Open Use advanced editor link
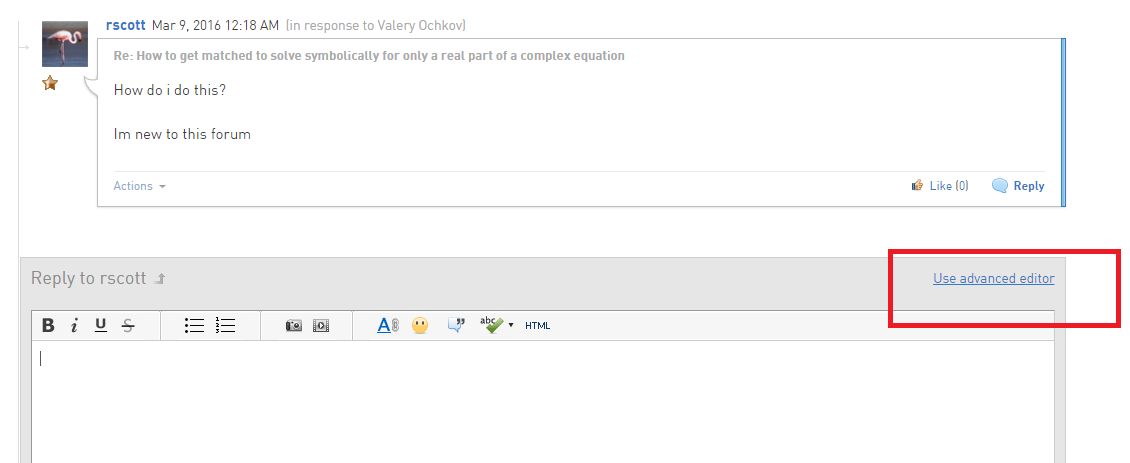The width and height of the screenshot is (1130, 463). tap(994, 278)
